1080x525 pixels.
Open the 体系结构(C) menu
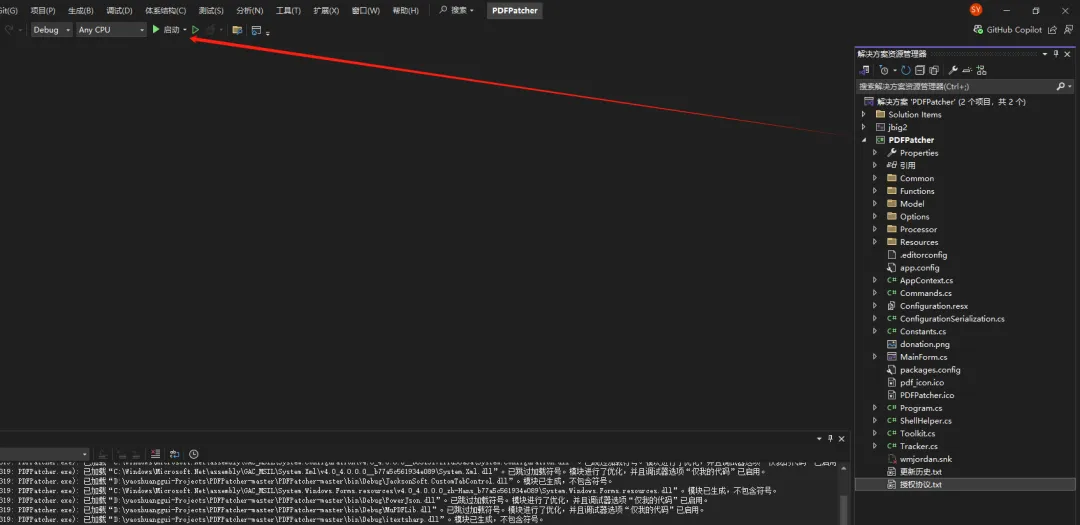tap(165, 10)
